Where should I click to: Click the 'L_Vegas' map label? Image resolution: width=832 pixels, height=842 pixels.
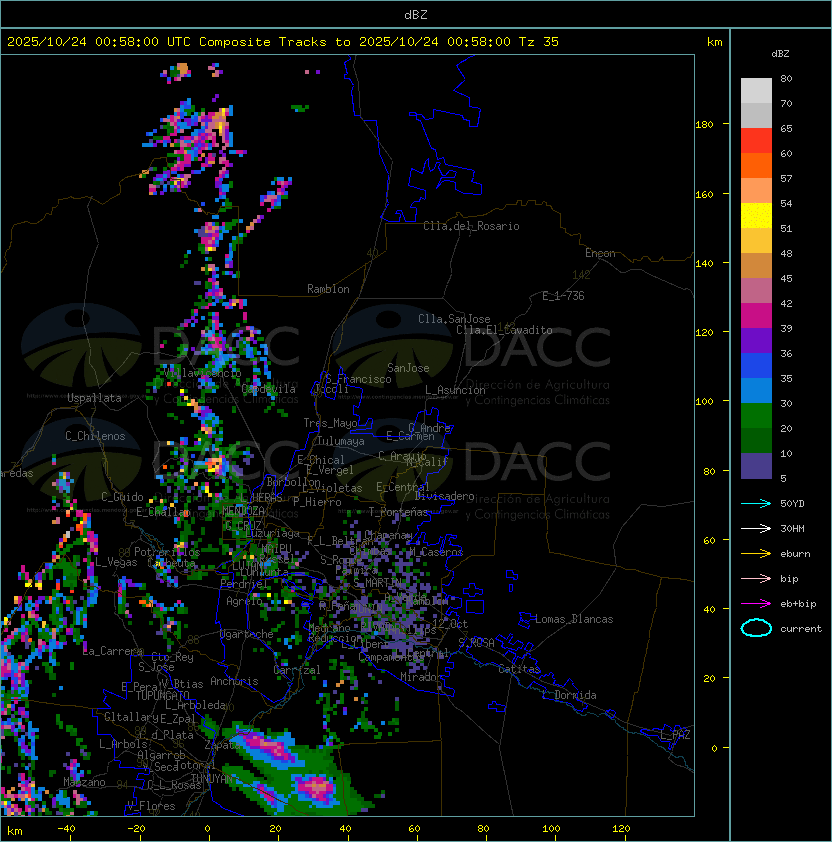116,562
